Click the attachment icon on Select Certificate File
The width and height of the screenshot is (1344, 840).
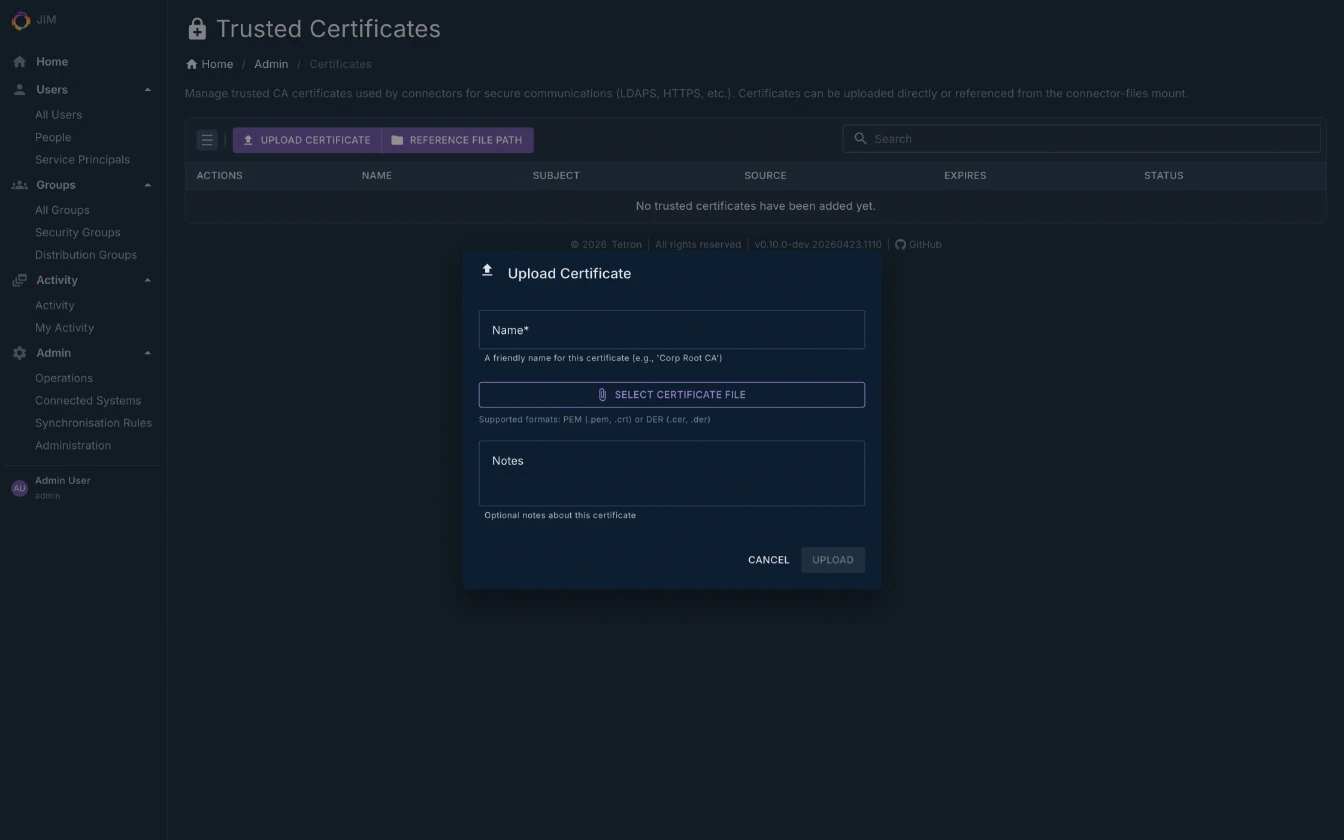pos(602,394)
